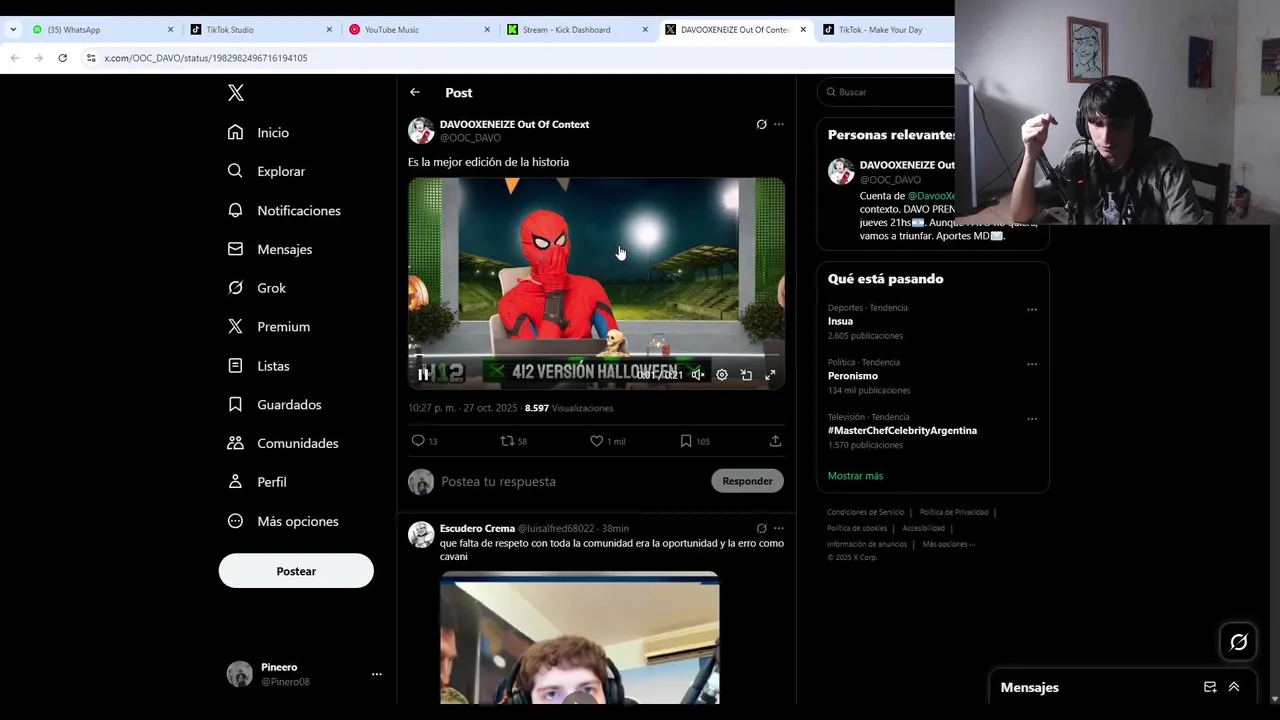
Task: Click the Postear button
Action: point(296,571)
